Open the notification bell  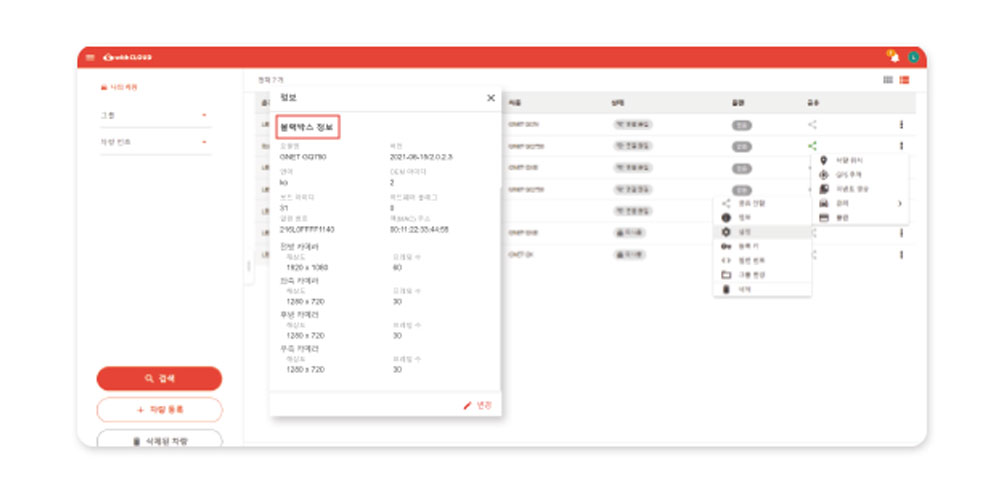point(894,57)
